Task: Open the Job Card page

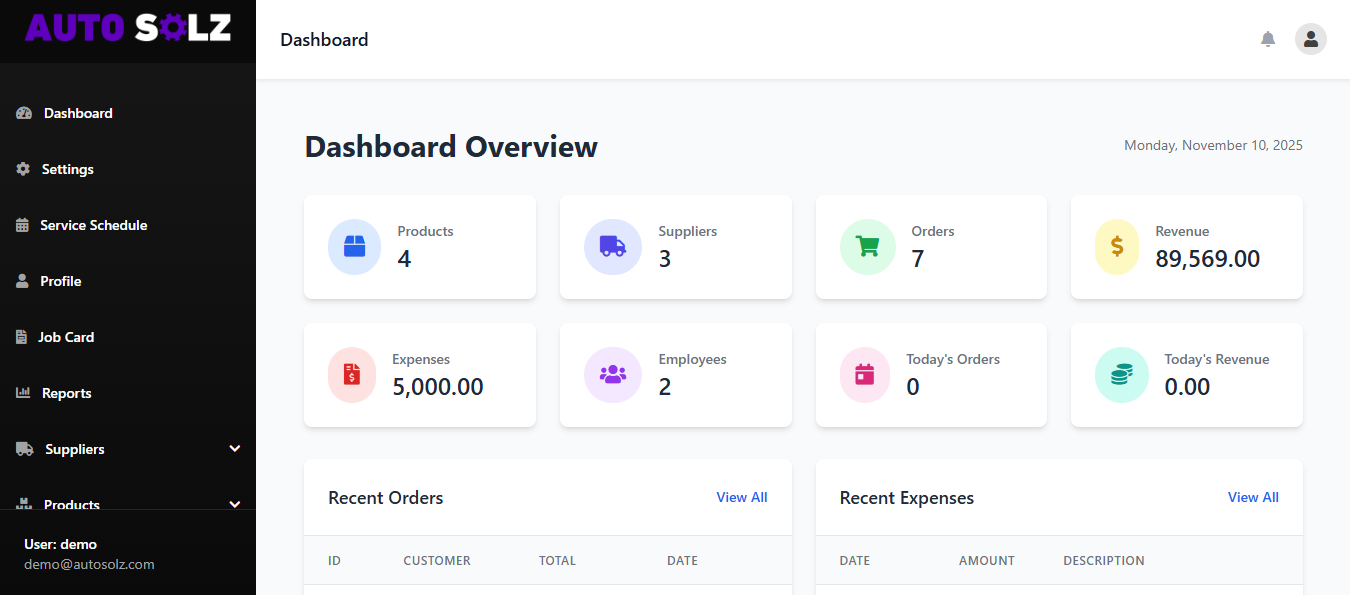Action: [66, 337]
